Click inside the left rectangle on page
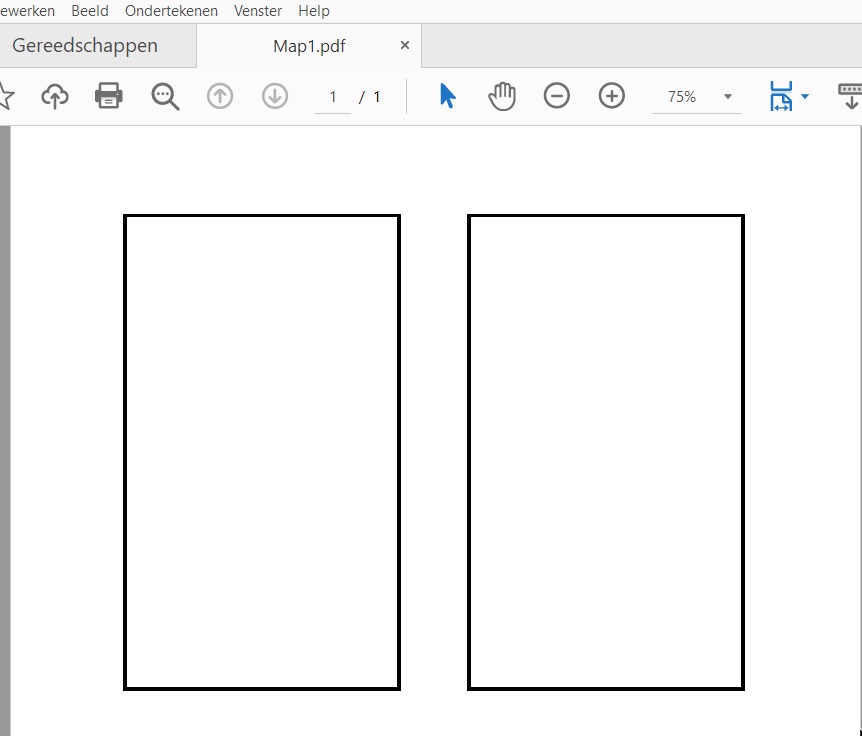Viewport: 862px width, 745px height. click(x=262, y=452)
